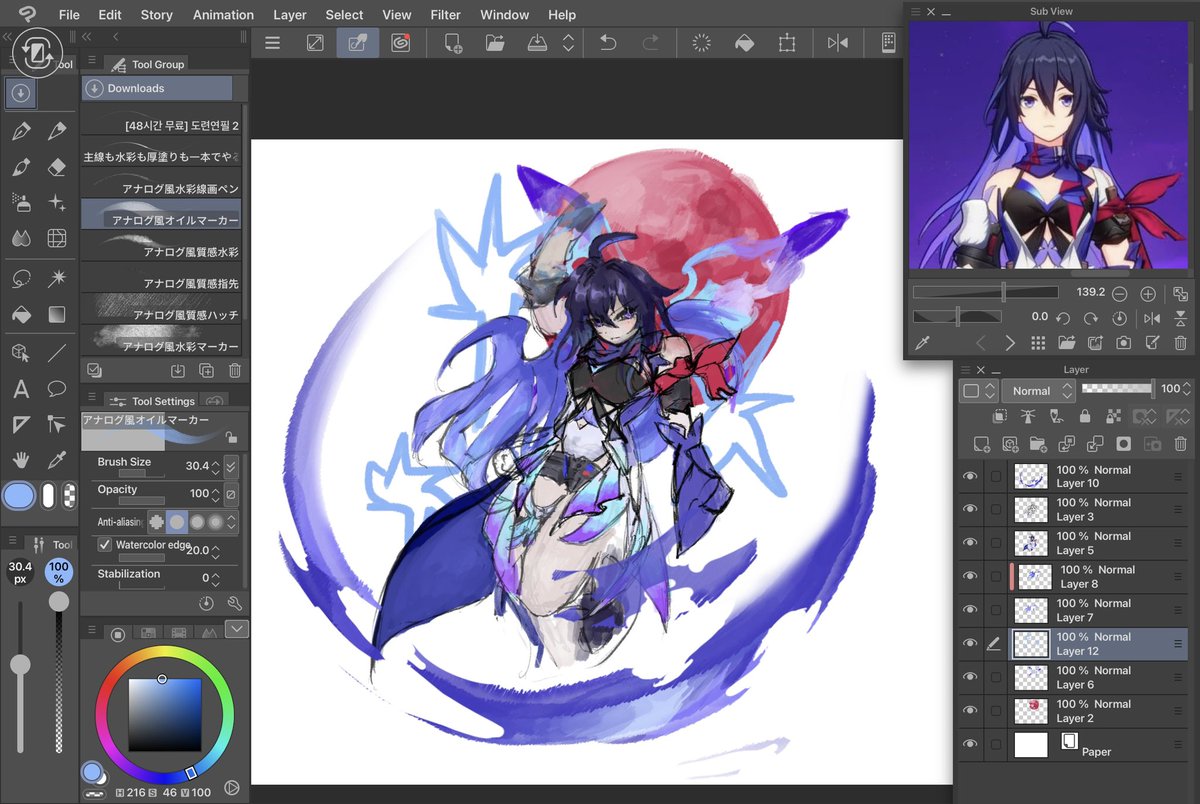Click New Layer Folder icon
The height and width of the screenshot is (804, 1200).
[1038, 444]
